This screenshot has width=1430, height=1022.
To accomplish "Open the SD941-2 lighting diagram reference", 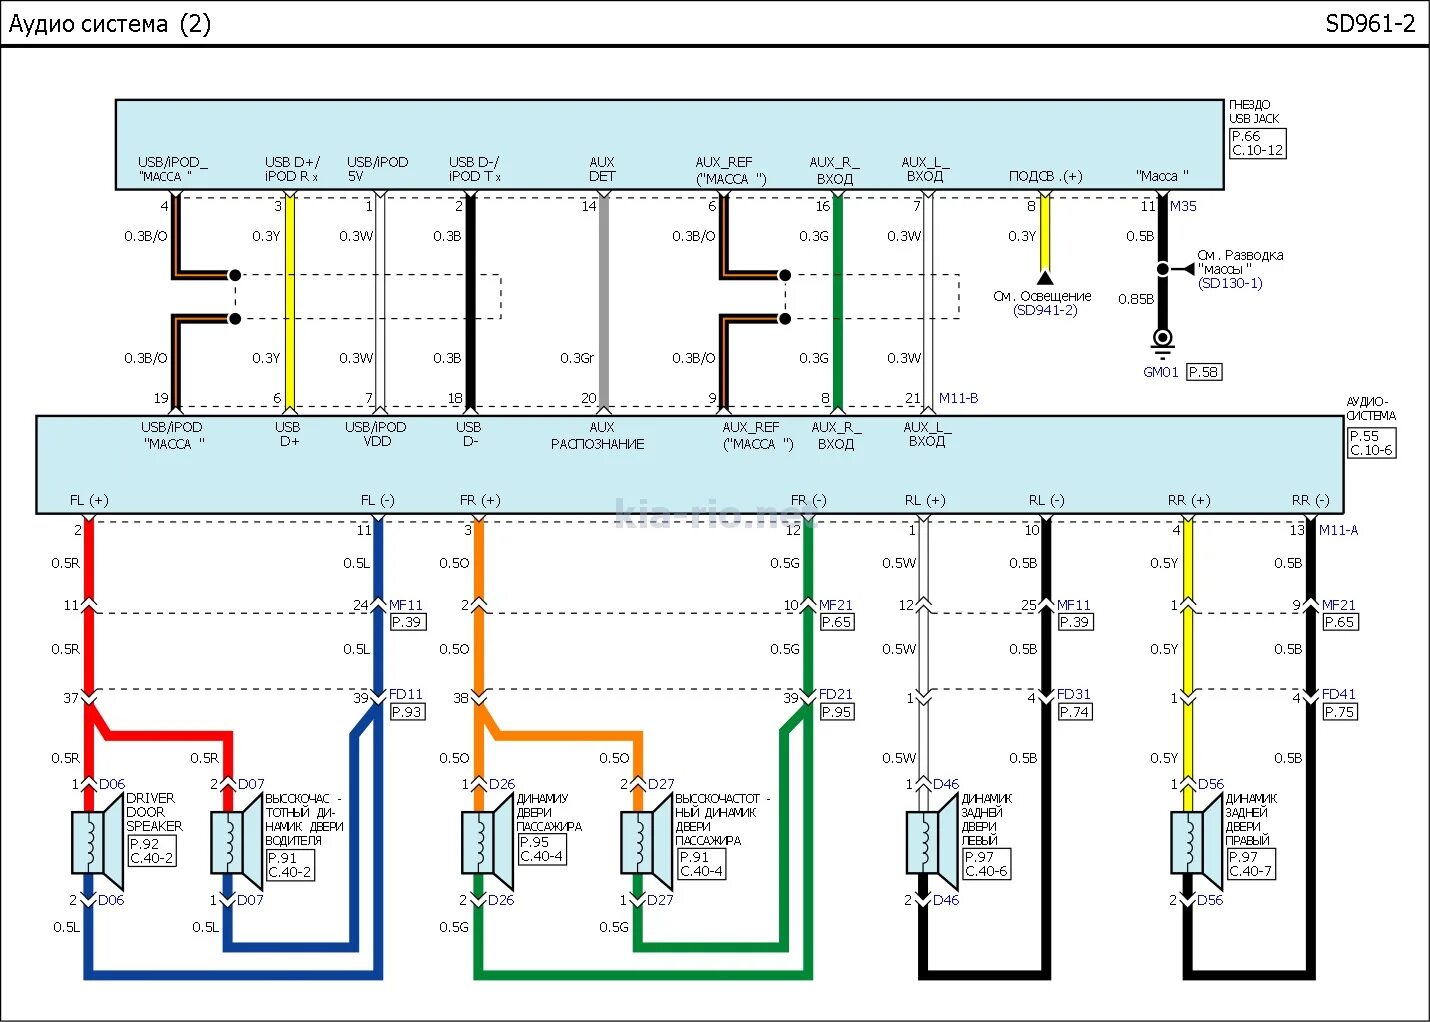I will [1045, 310].
